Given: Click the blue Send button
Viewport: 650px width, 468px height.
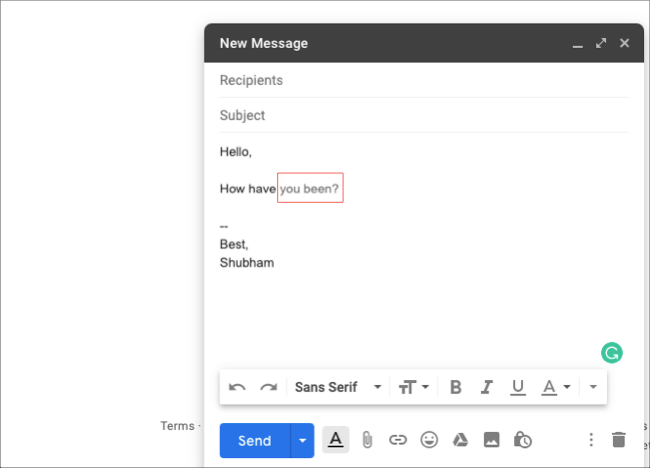Looking at the screenshot, I should point(255,440).
